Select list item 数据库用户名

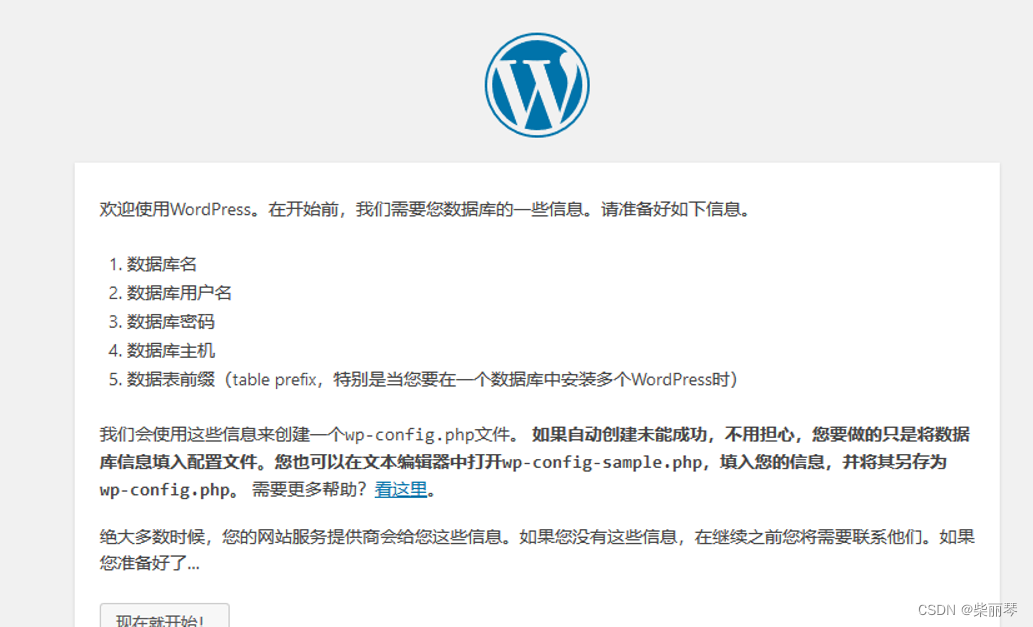tap(179, 293)
